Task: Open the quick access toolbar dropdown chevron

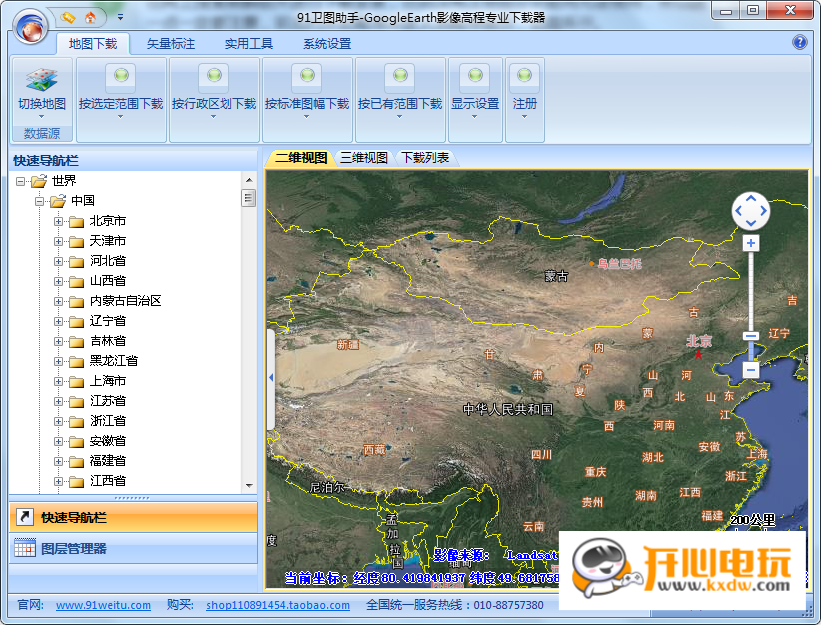Action: [x=120, y=17]
